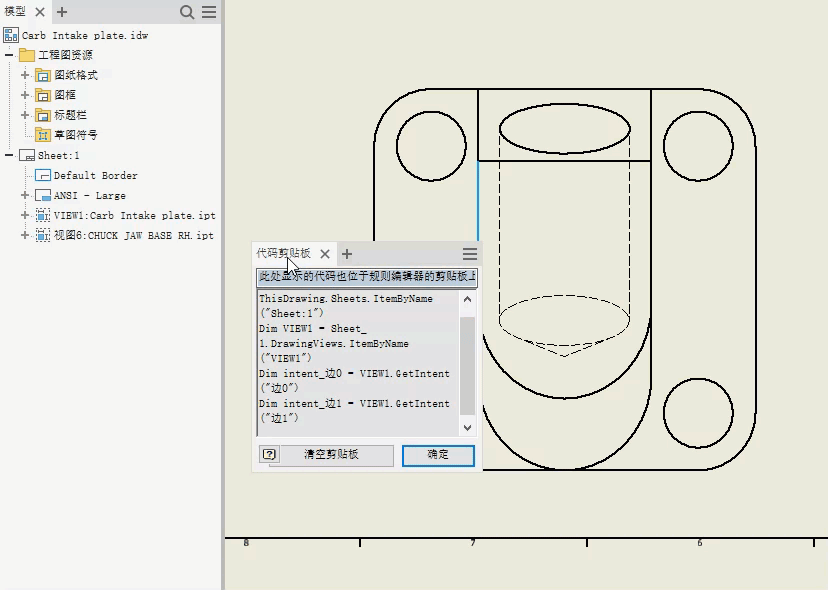Screen dimensions: 828x590
Task: Click the 确定 button
Action: 438,455
